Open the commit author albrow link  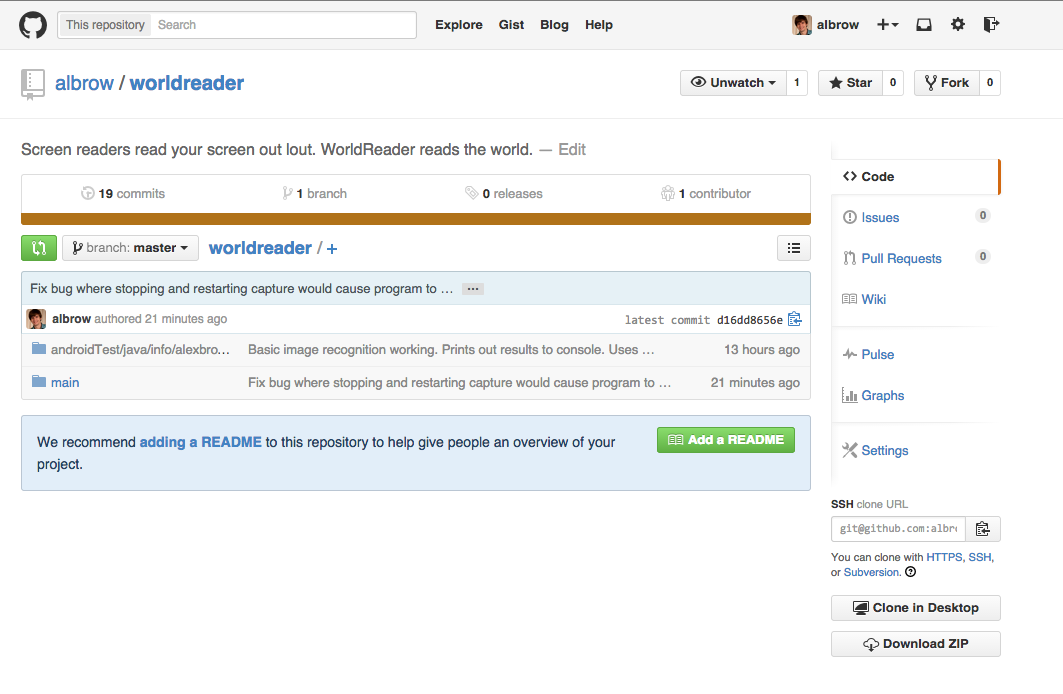tap(71, 319)
